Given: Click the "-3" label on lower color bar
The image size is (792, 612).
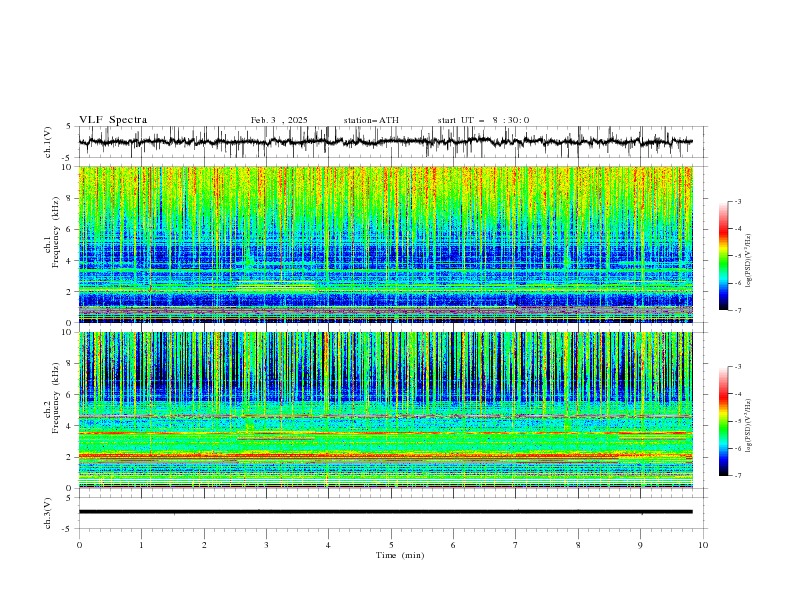Looking at the screenshot, I should pyautogui.click(x=737, y=367).
